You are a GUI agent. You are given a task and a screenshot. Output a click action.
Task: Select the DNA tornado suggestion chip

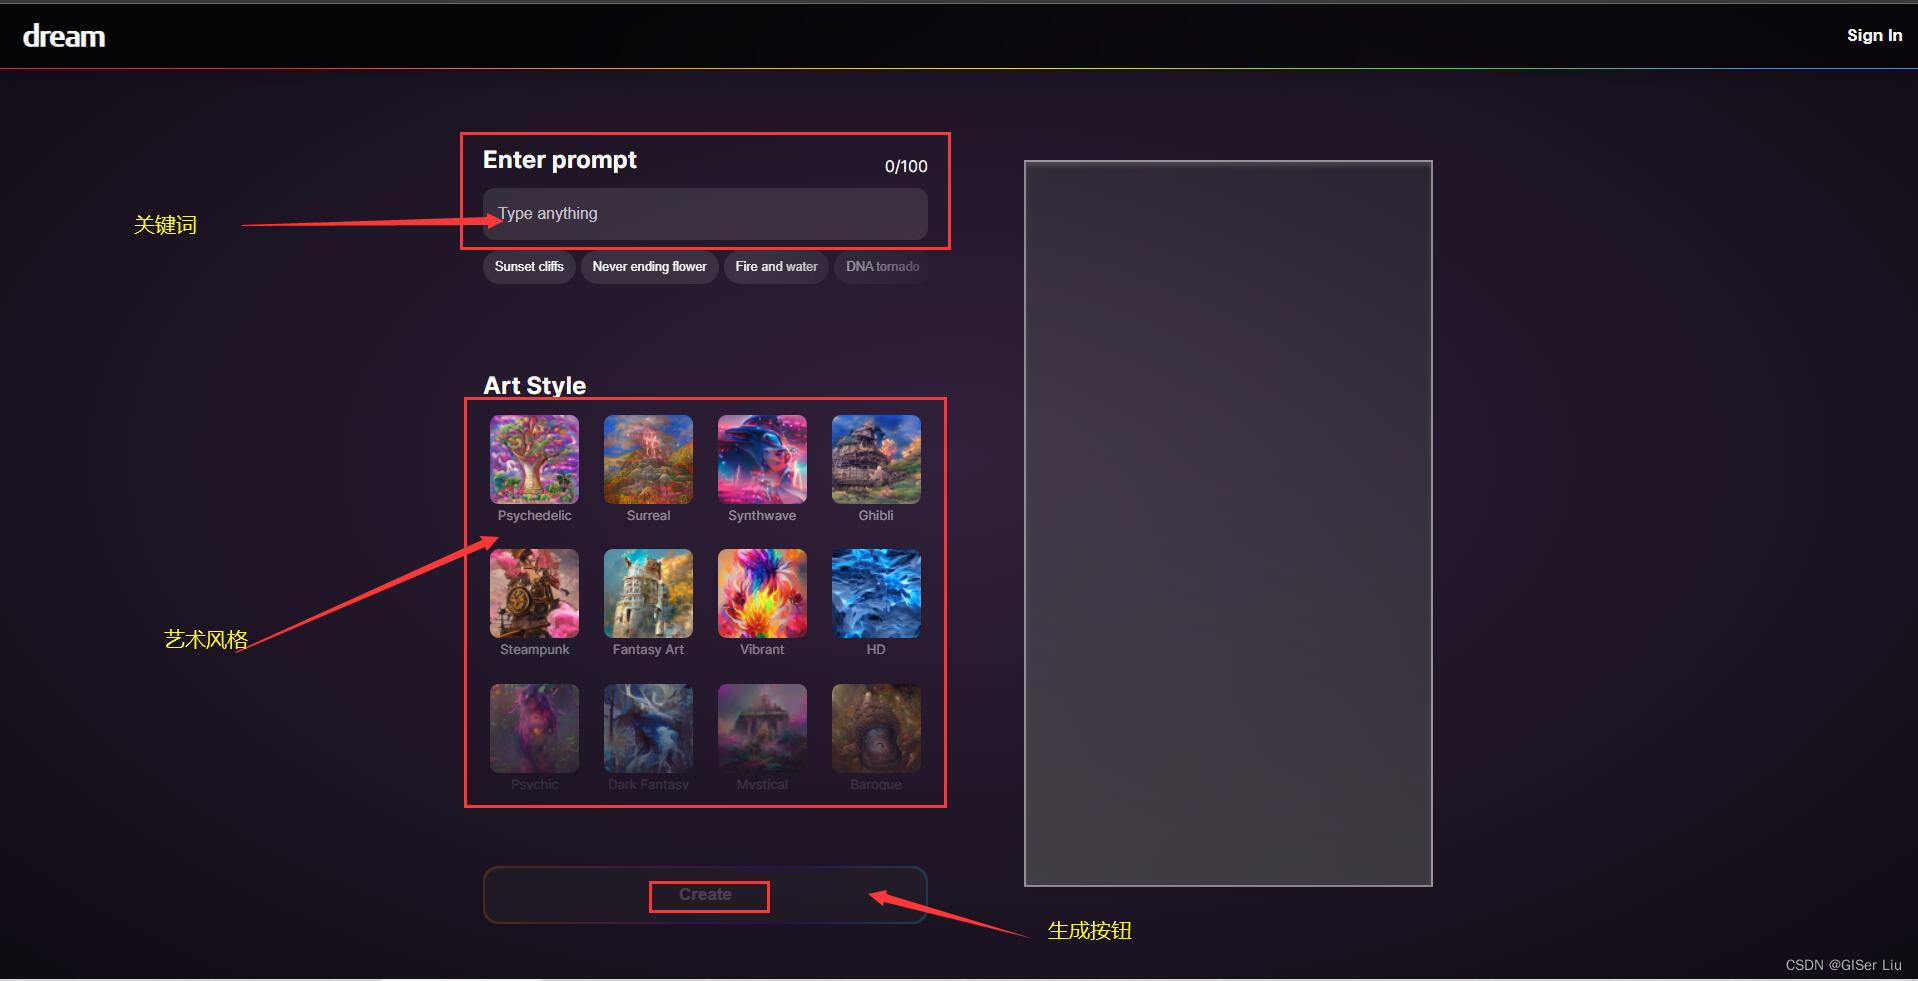[x=882, y=267]
